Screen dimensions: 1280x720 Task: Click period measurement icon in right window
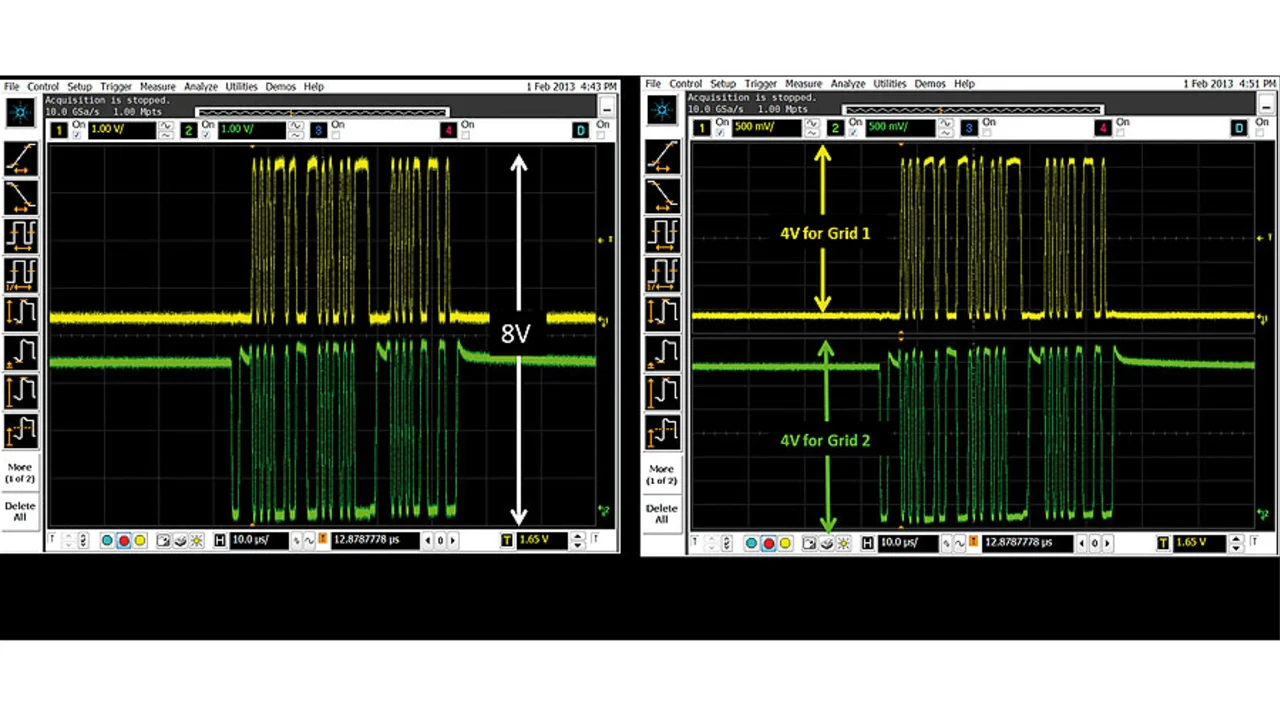tap(661, 234)
